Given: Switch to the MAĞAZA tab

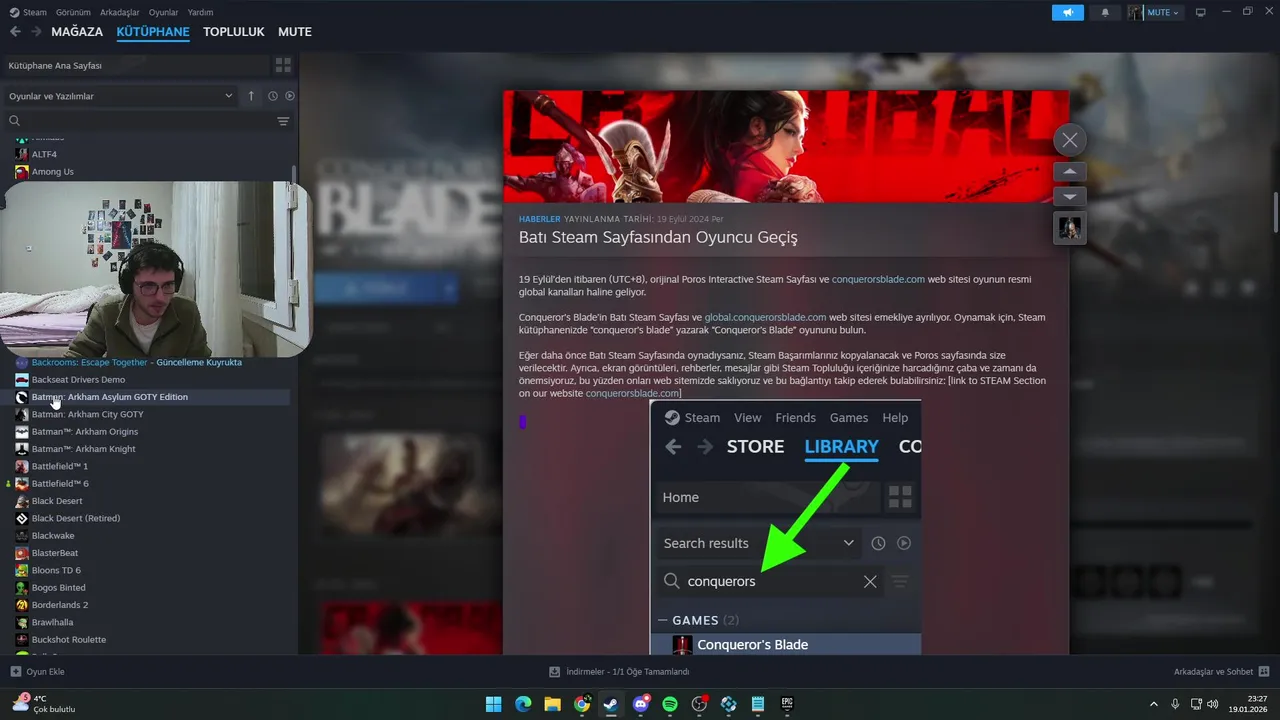Looking at the screenshot, I should click(77, 32).
